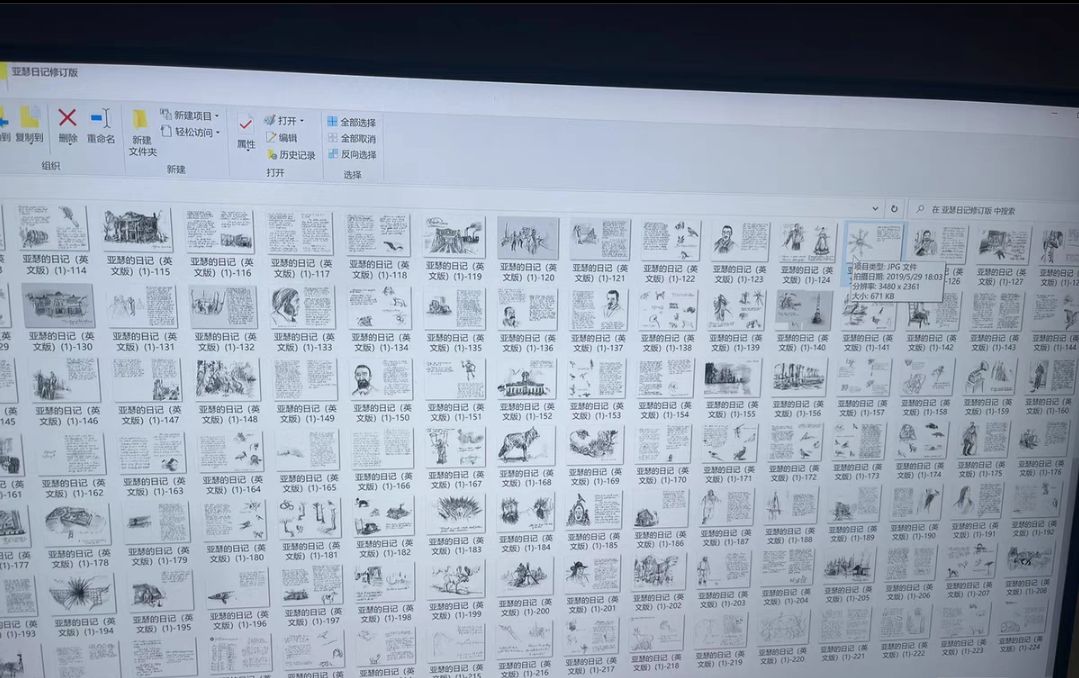Select thumbnail 亚瑟的日记 (英文版) (1)-168
The width and height of the screenshot is (1079, 678).
click(x=526, y=445)
